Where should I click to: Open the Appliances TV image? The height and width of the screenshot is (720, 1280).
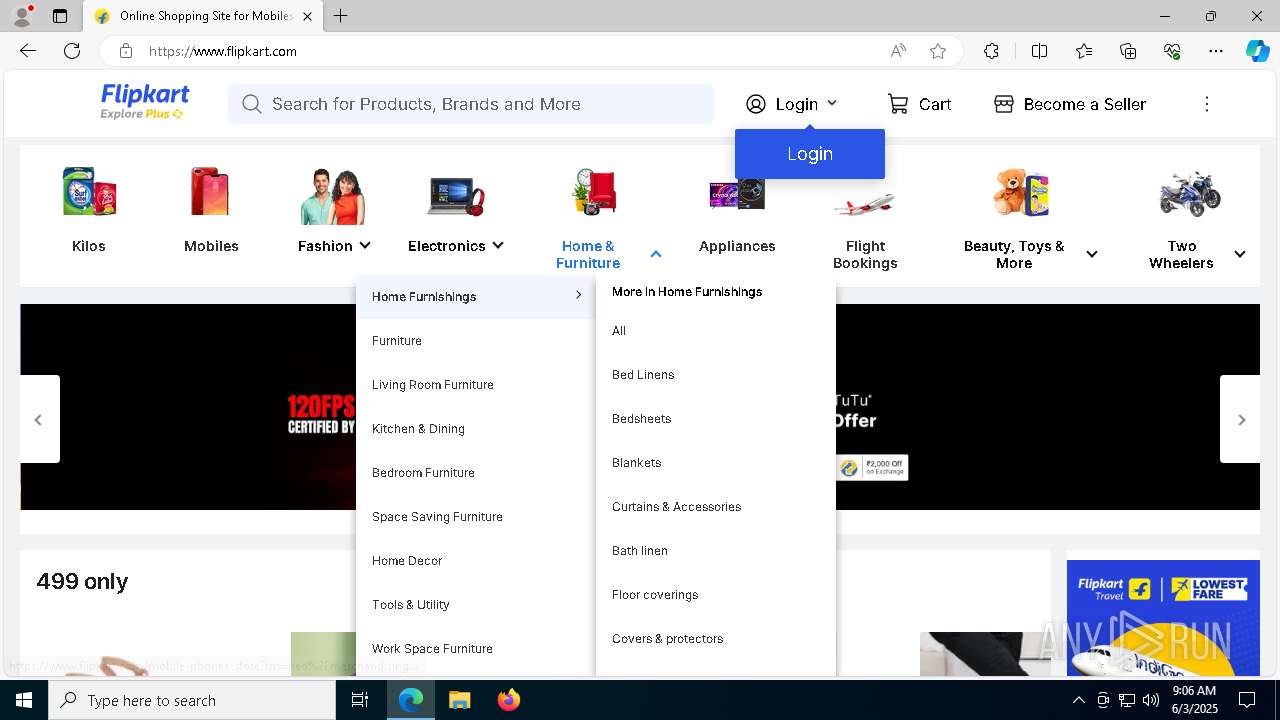(737, 194)
